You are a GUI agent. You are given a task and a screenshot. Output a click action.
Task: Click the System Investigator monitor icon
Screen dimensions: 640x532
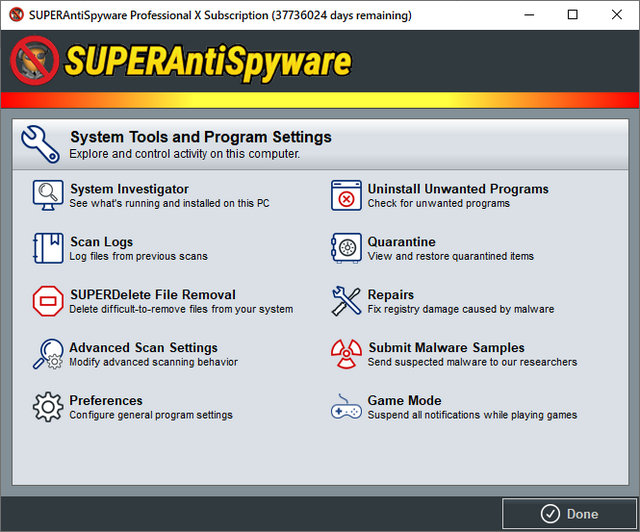(47, 195)
